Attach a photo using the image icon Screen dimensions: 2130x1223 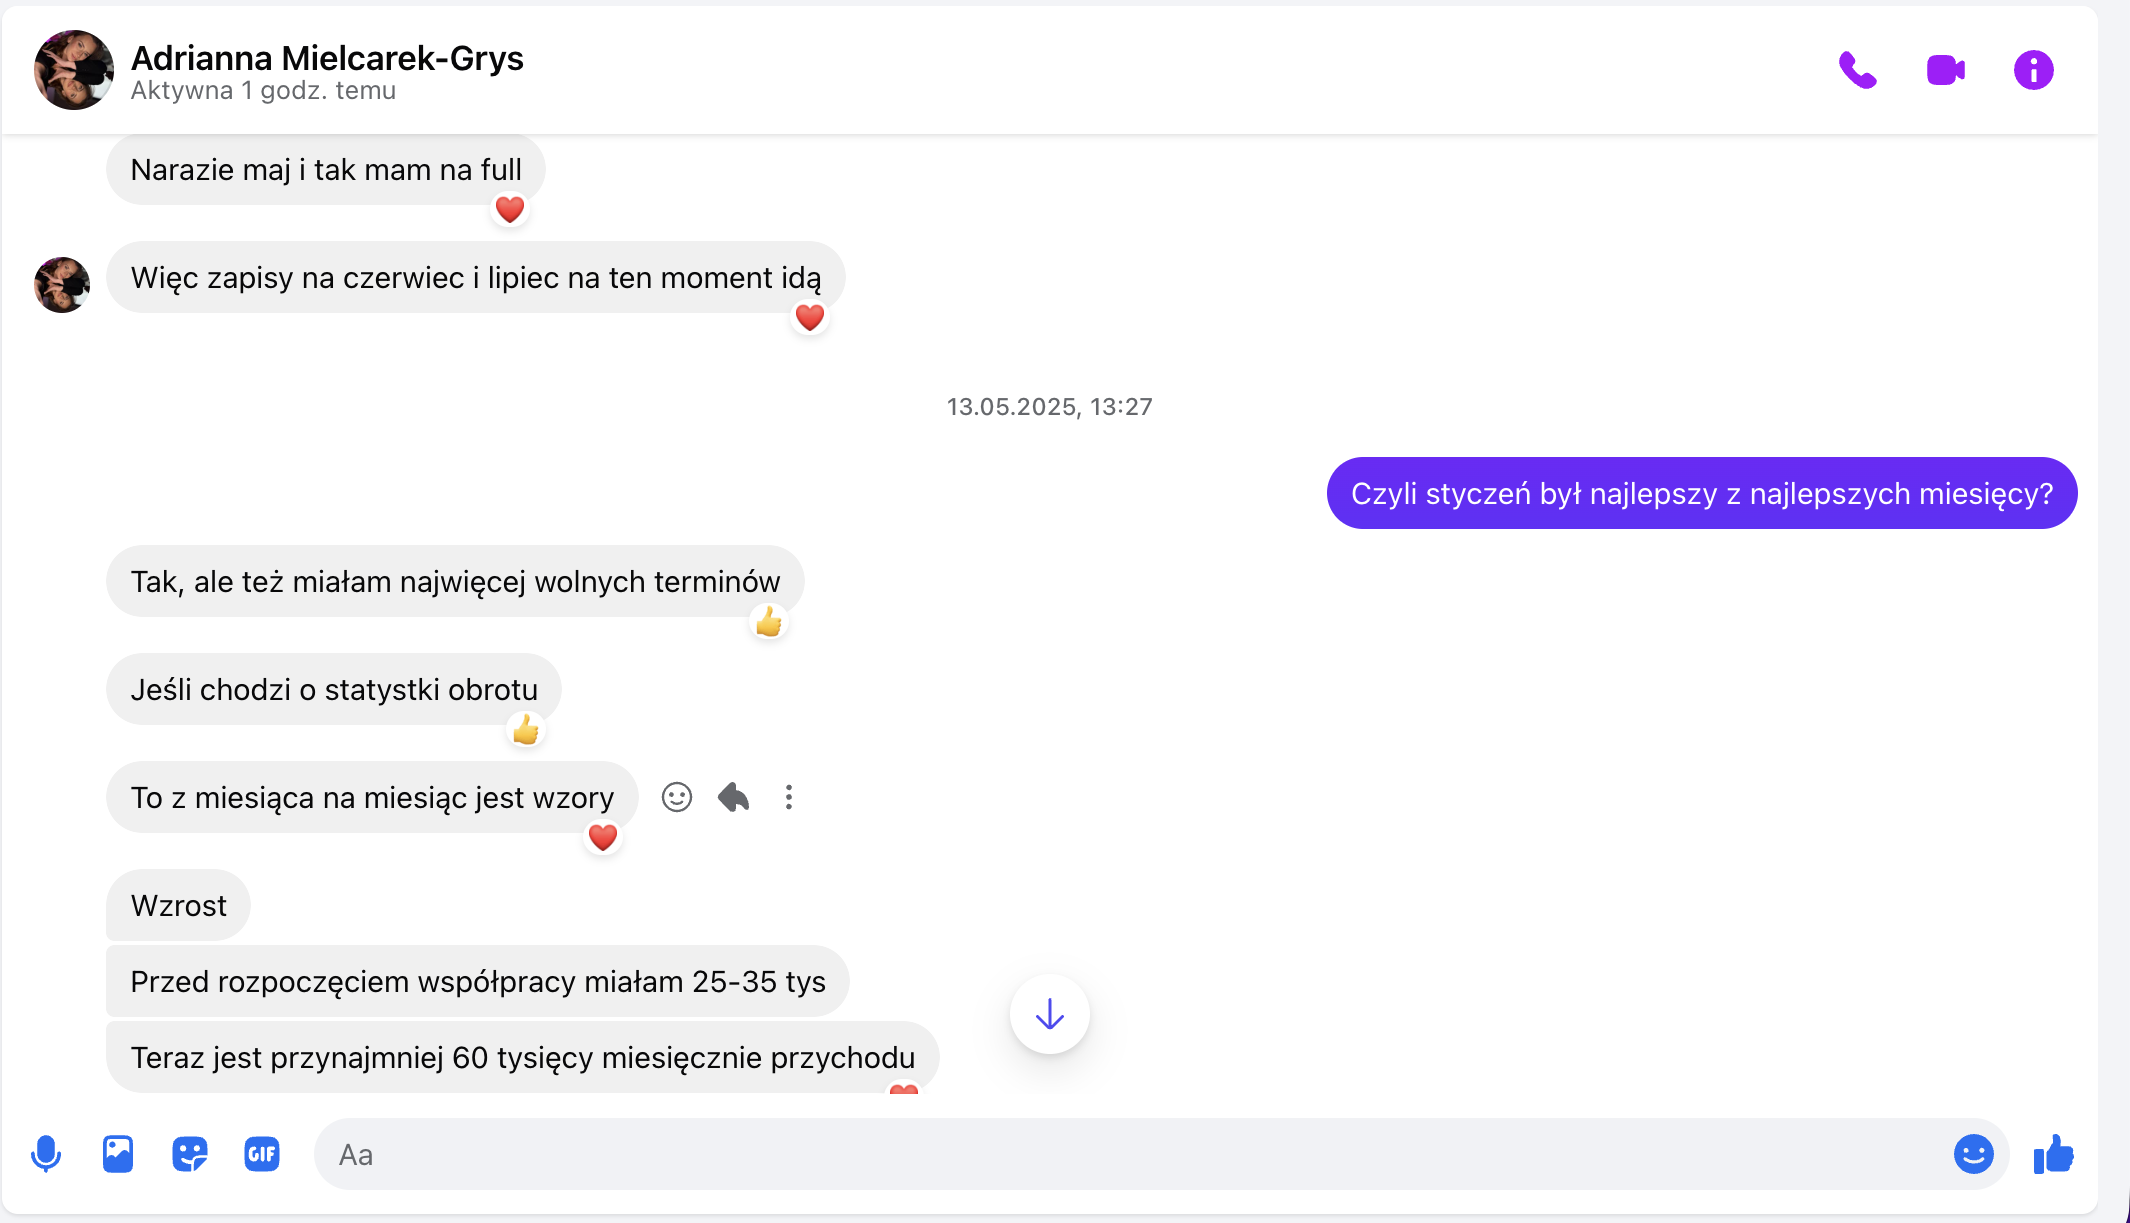[x=118, y=1154]
